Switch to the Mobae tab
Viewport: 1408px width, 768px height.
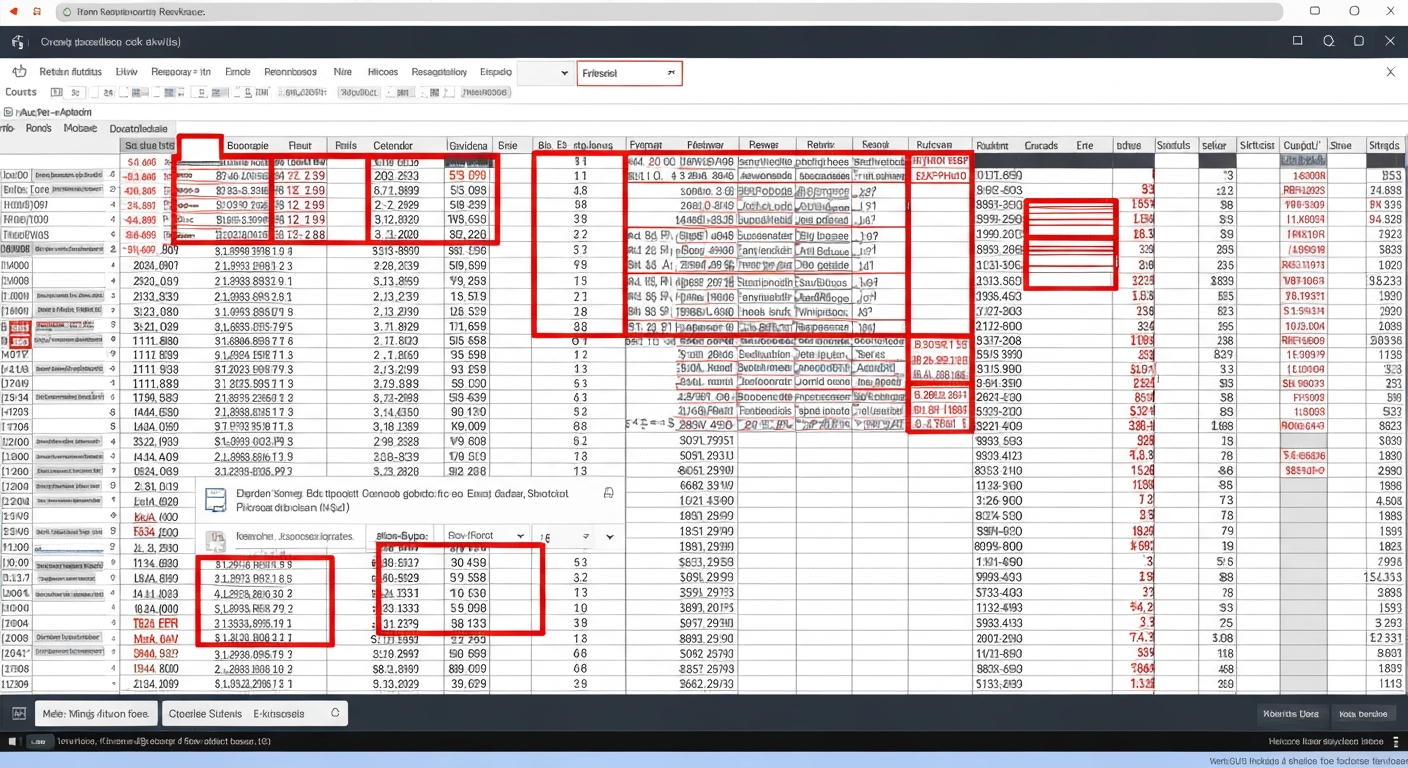coord(80,128)
